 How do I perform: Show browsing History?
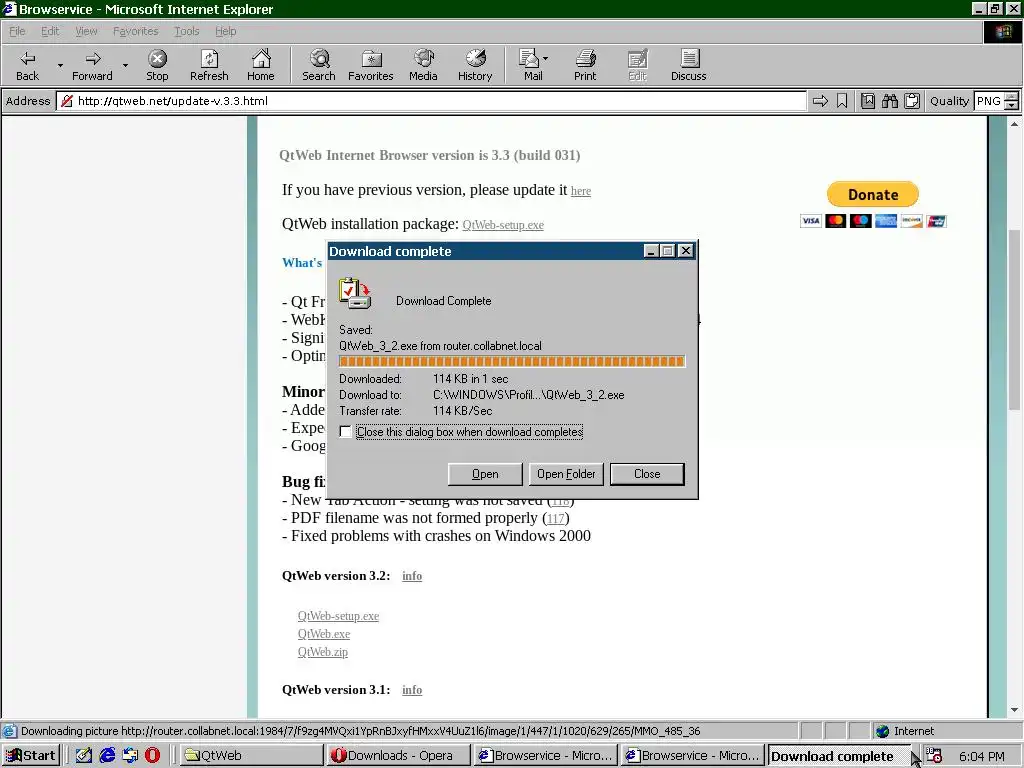(475, 65)
